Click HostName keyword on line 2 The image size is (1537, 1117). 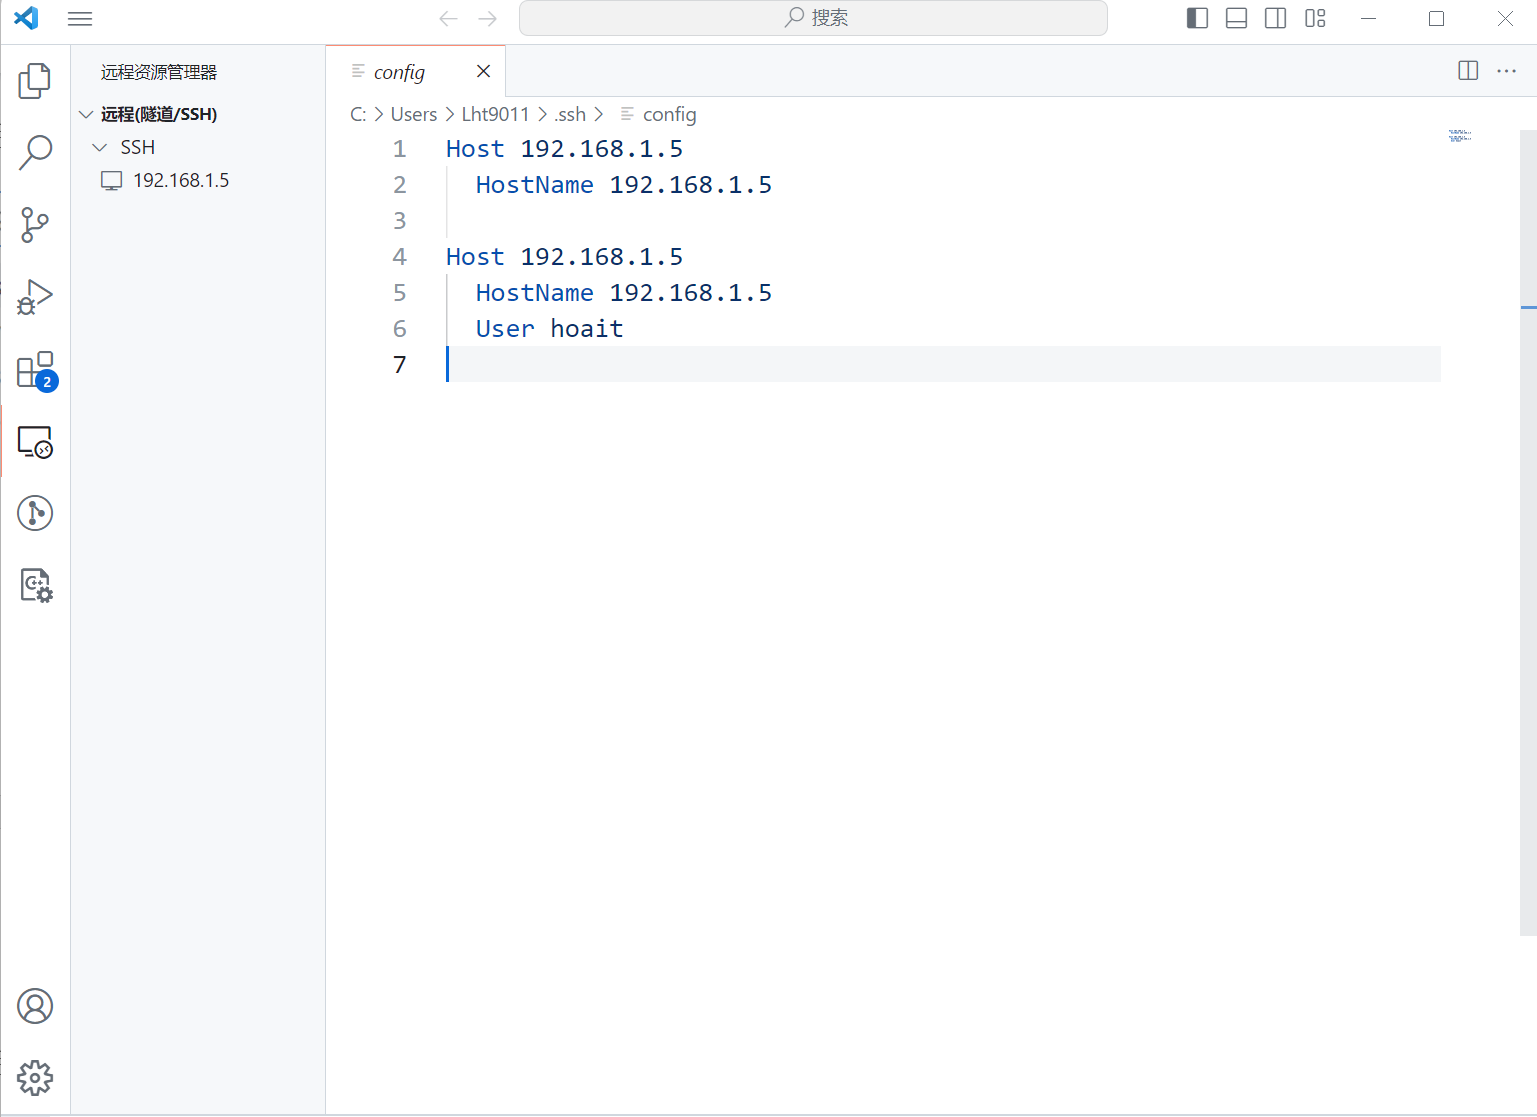click(535, 185)
